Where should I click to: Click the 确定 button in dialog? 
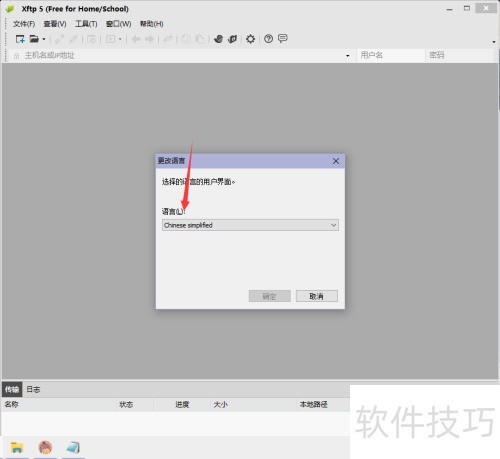tap(269, 296)
